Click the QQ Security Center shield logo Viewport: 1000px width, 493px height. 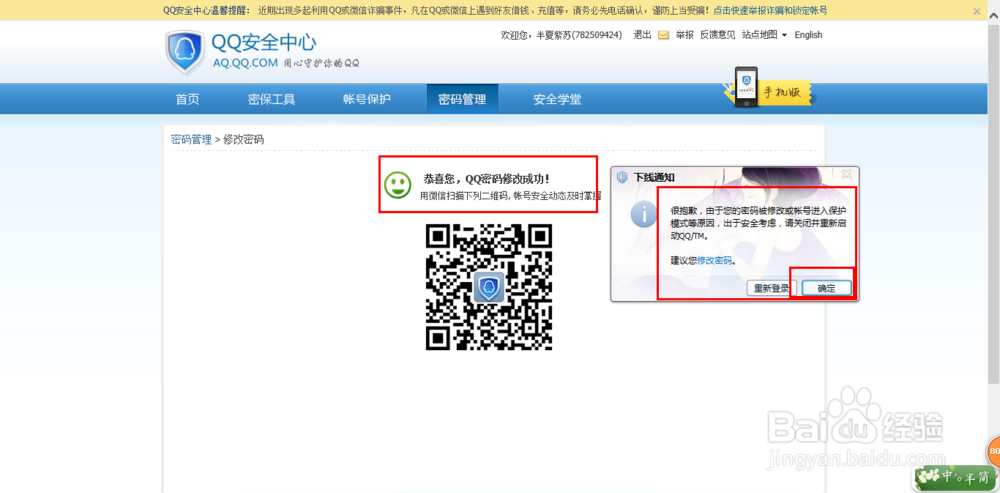[185, 52]
